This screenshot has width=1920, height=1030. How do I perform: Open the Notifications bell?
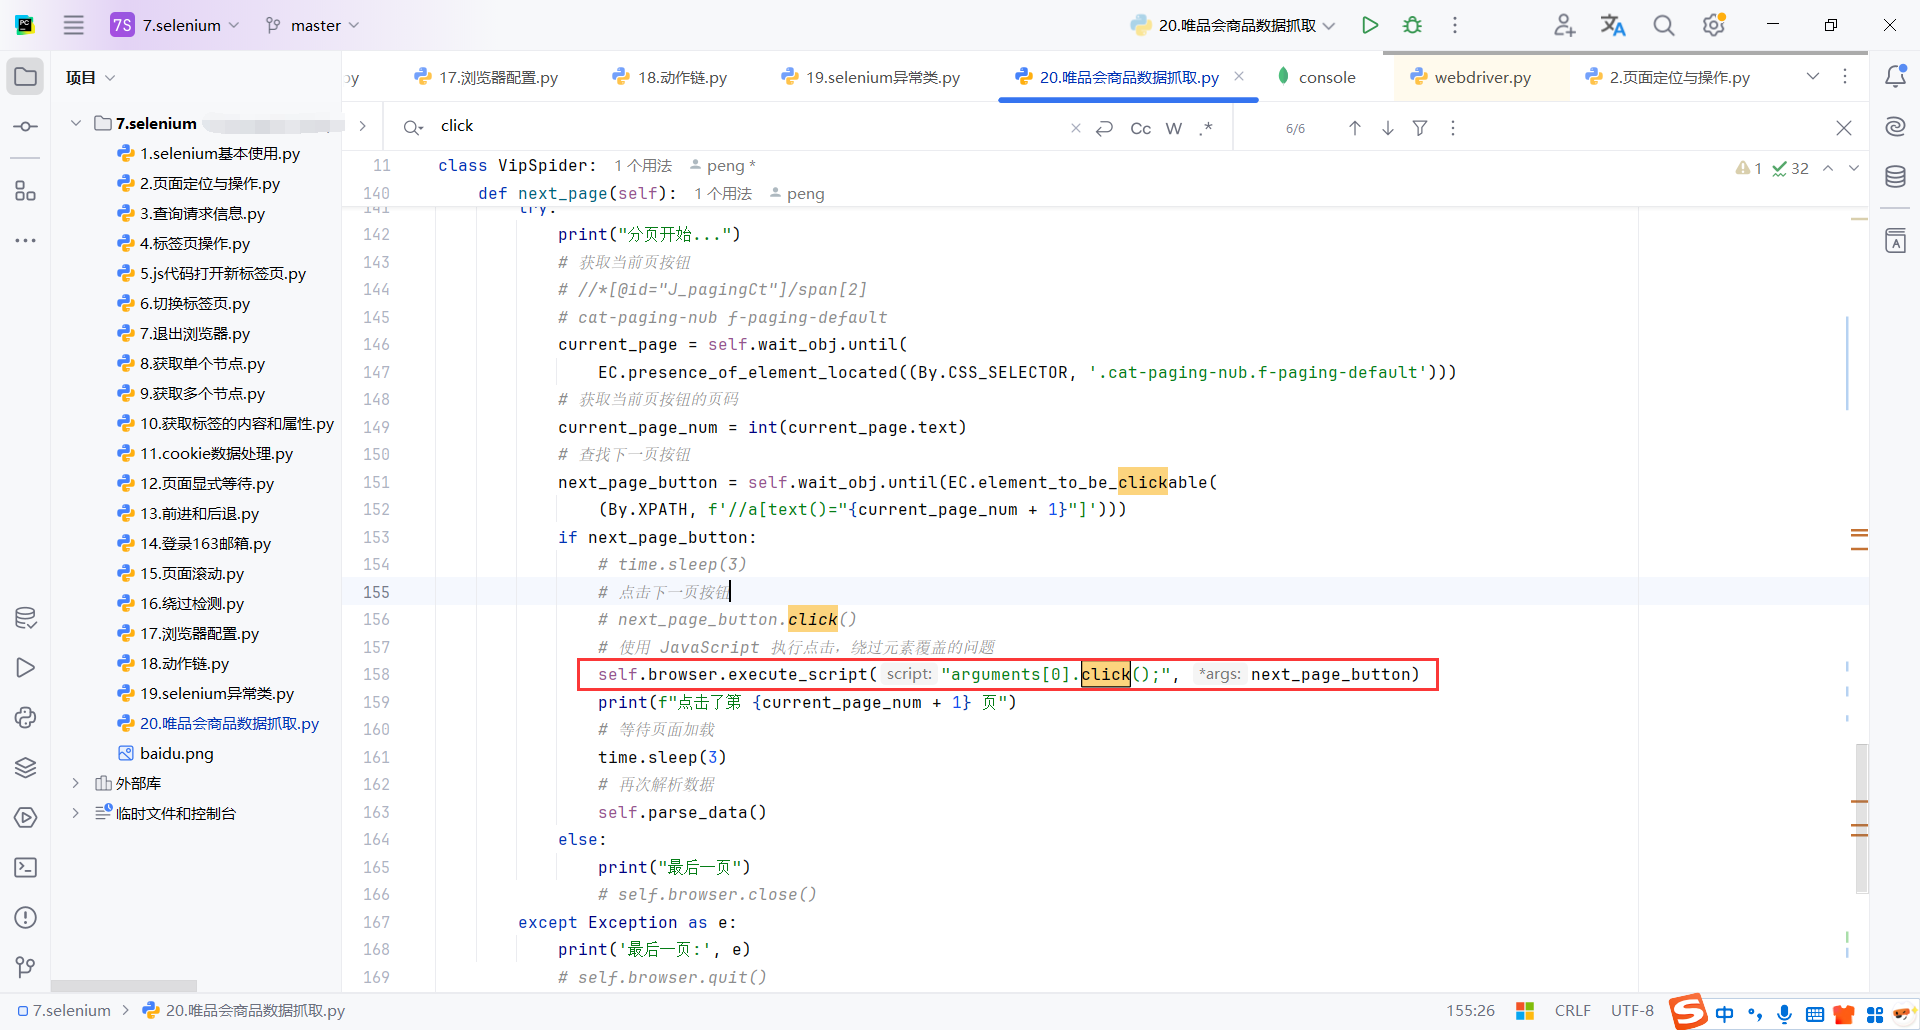point(1895,76)
